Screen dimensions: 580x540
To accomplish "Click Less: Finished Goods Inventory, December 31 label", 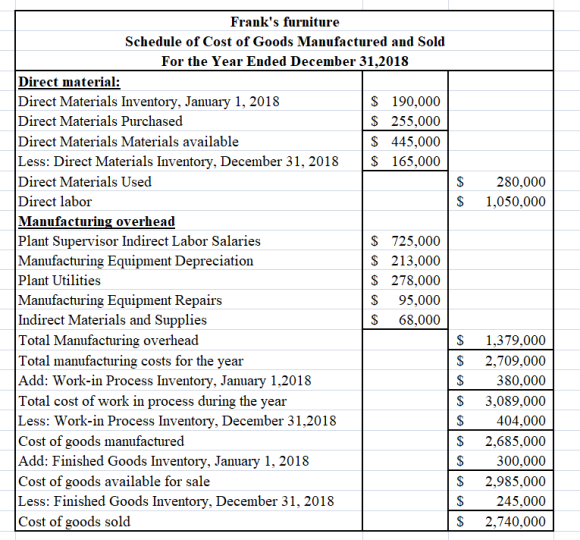I will coord(176,502).
